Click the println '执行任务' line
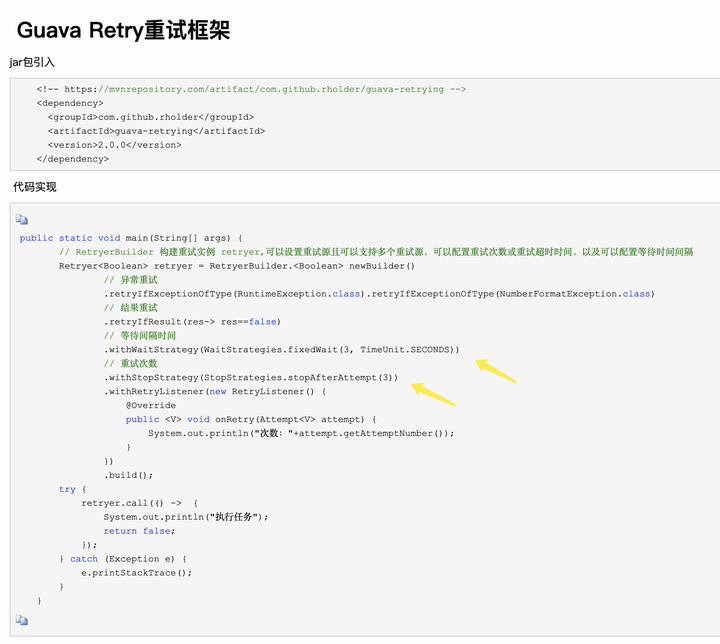 point(186,517)
